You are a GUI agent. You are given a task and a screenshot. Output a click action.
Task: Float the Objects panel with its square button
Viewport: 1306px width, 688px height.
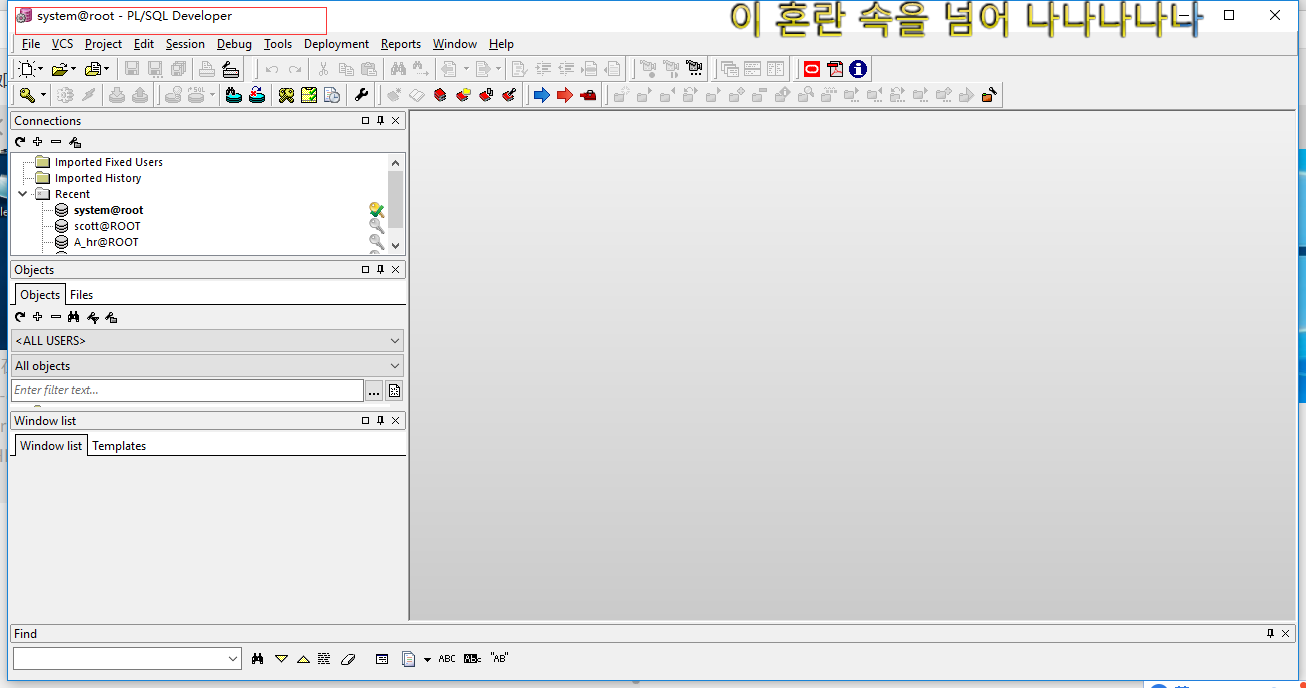click(x=365, y=270)
